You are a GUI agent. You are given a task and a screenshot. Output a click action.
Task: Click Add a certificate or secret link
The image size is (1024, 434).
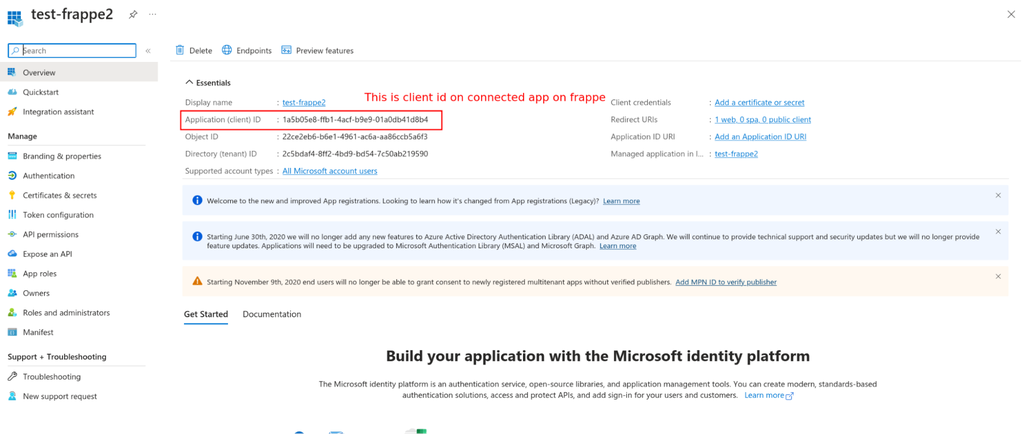(760, 102)
